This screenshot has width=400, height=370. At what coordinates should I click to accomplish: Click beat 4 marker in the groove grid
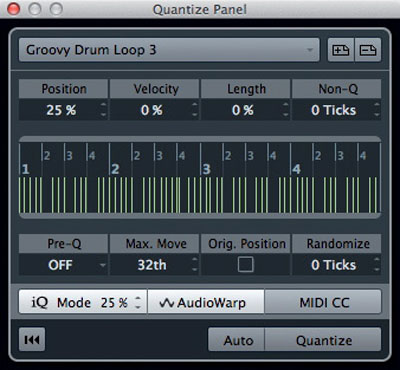tap(296, 169)
